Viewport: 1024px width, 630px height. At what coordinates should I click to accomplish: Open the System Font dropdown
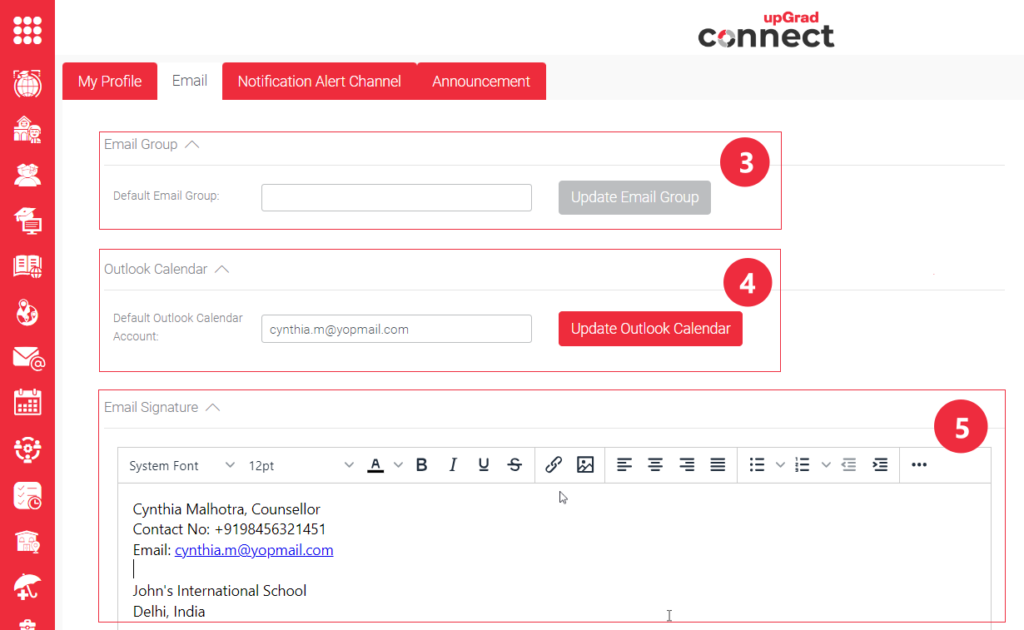tap(181, 466)
